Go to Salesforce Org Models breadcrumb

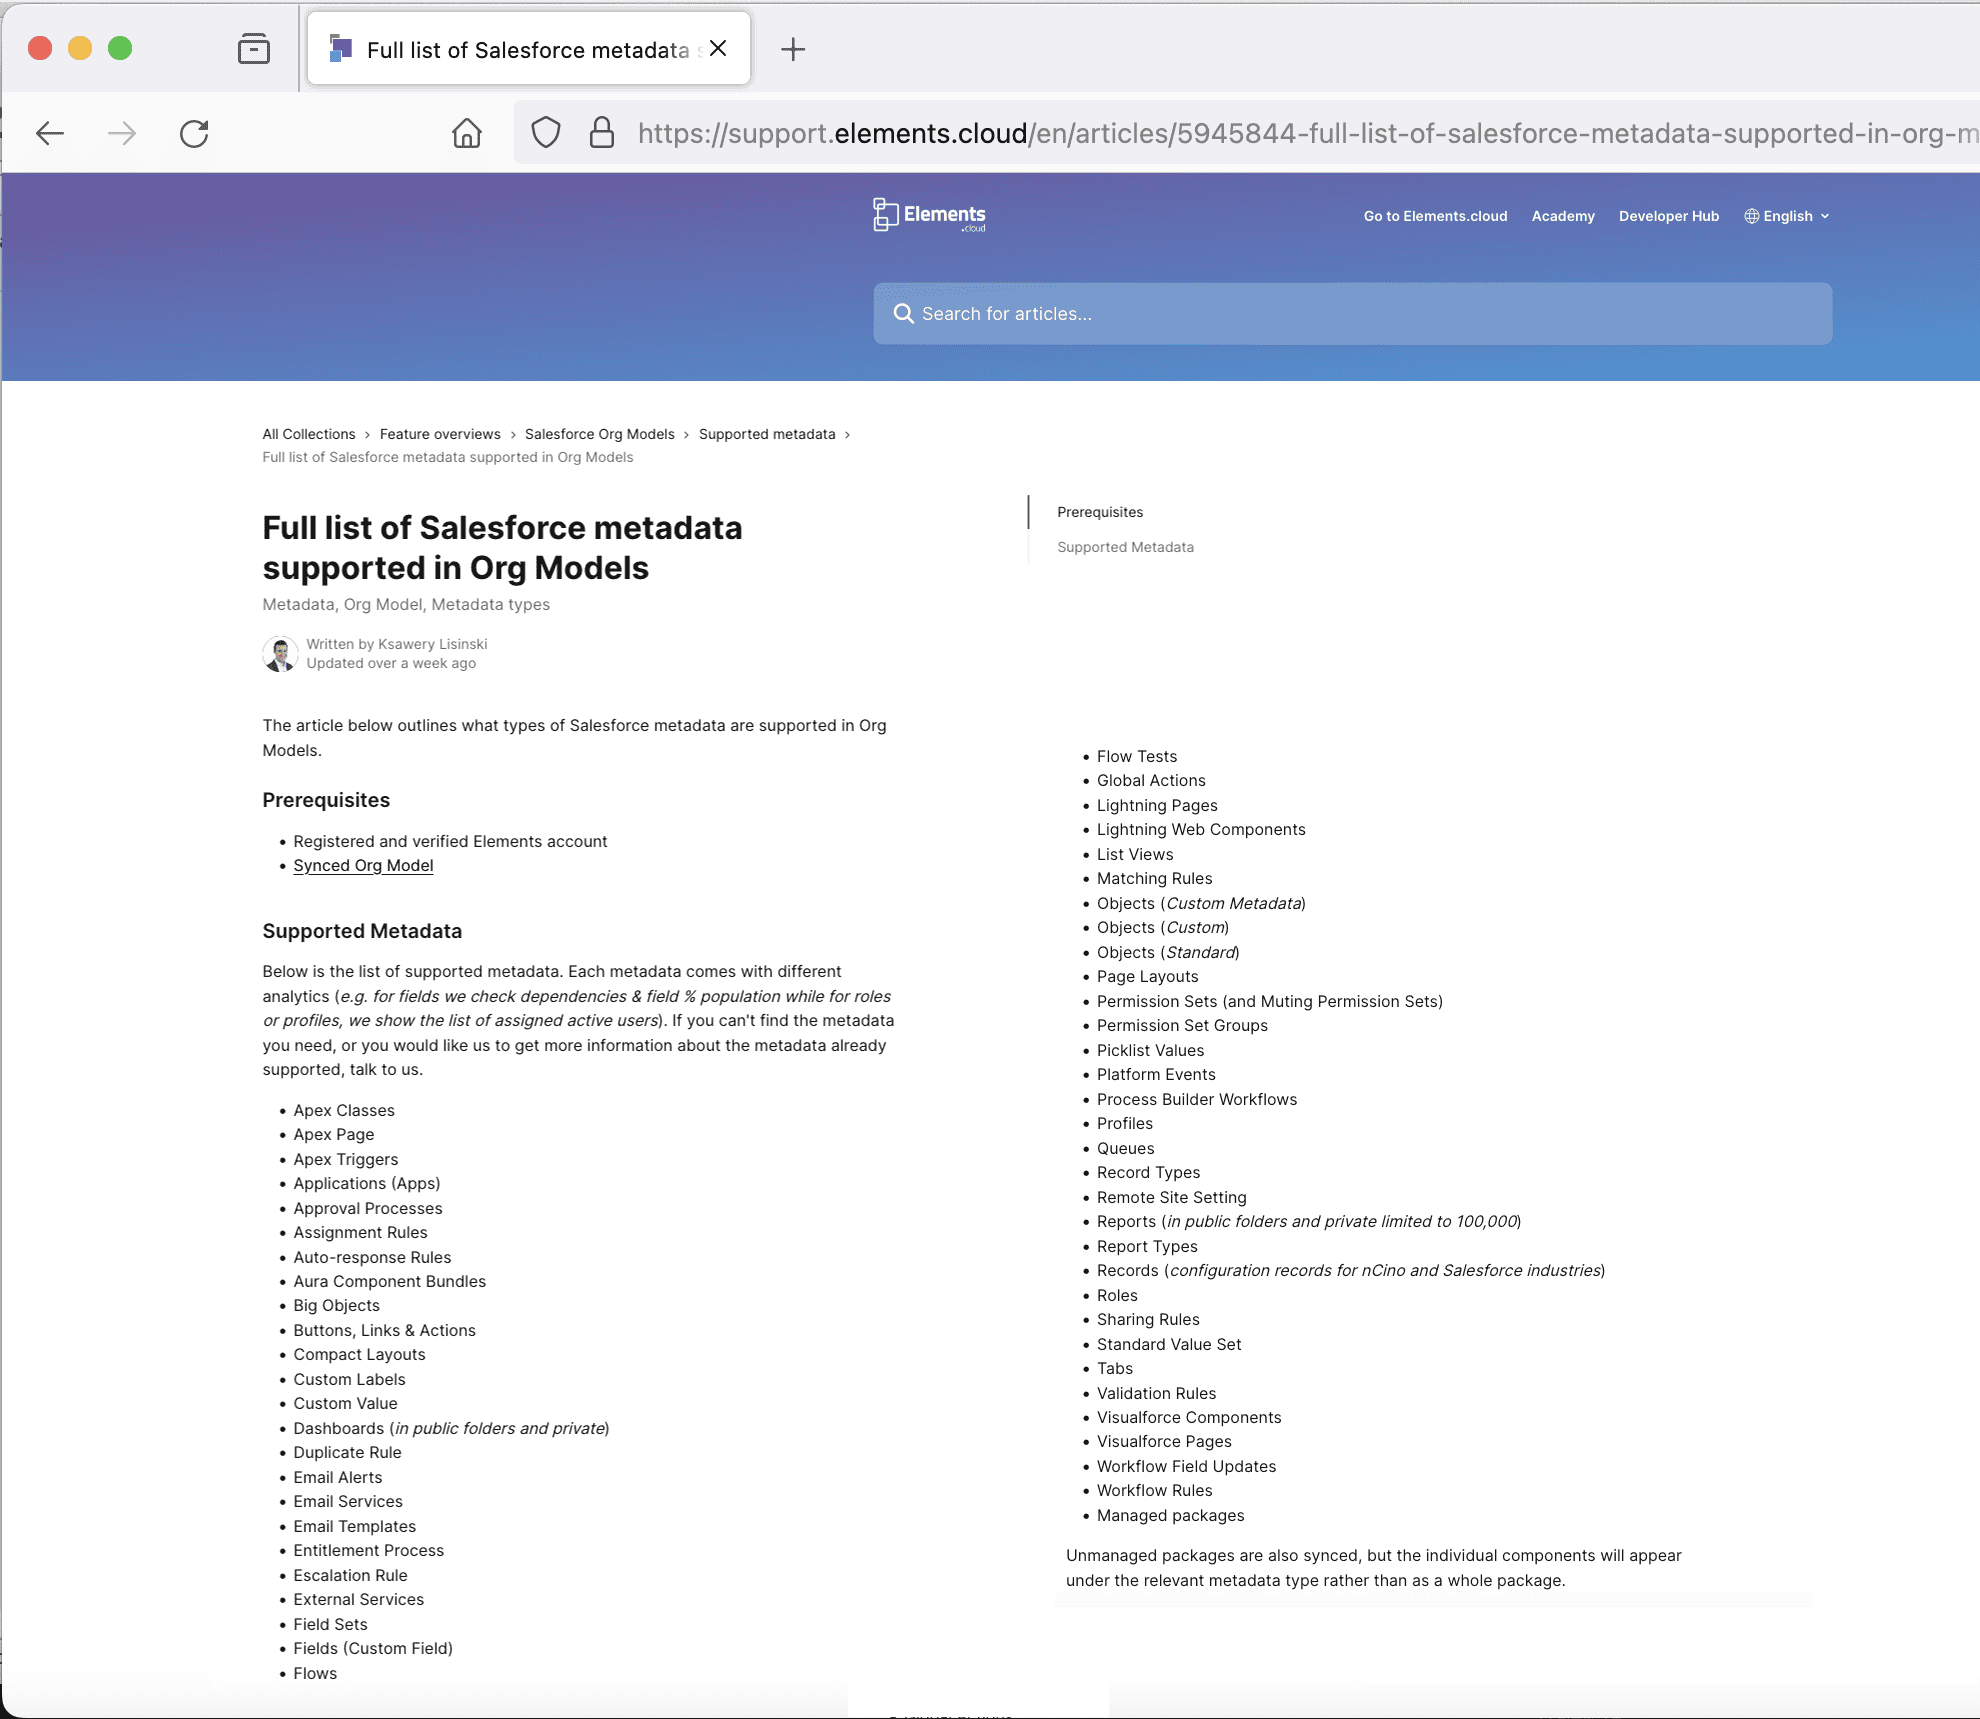600,434
